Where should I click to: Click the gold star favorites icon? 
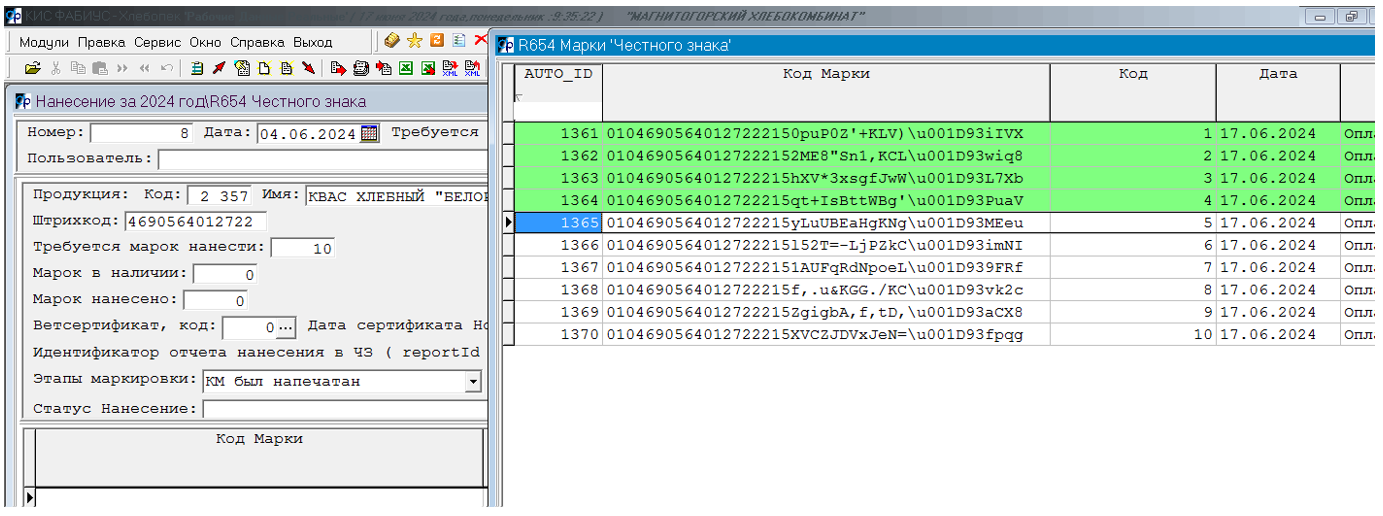click(414, 41)
